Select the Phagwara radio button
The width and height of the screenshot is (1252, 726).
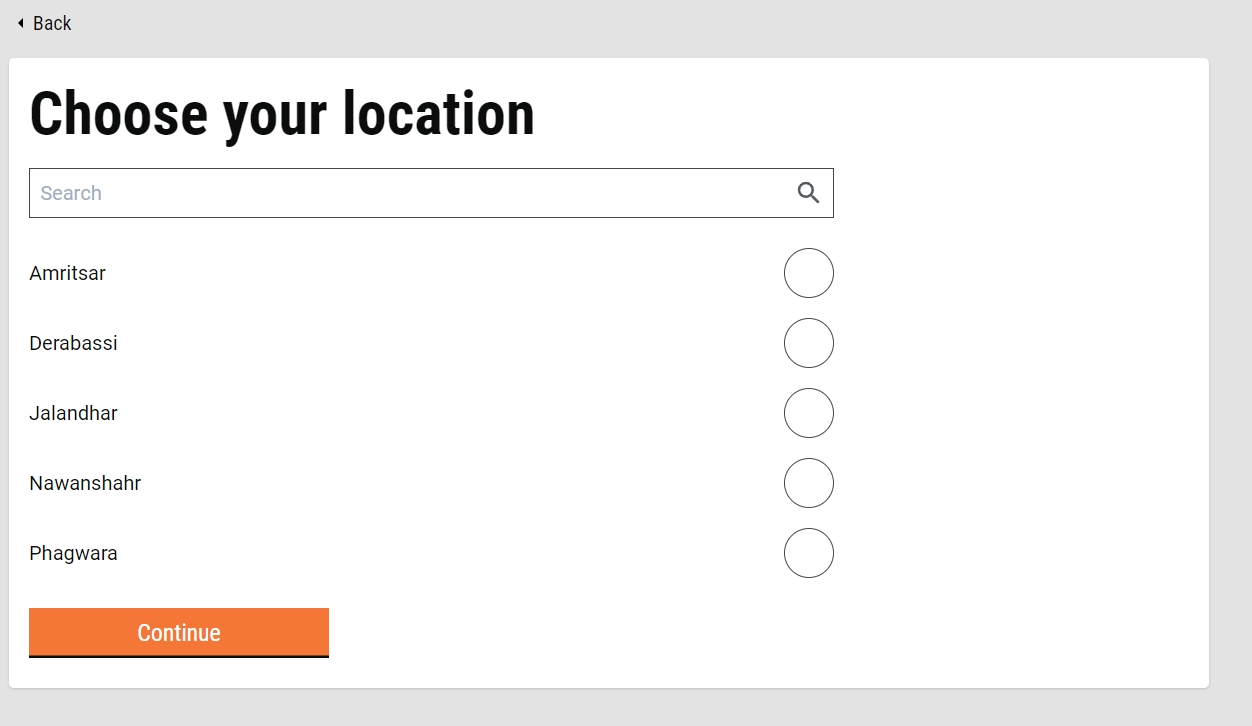click(x=808, y=553)
